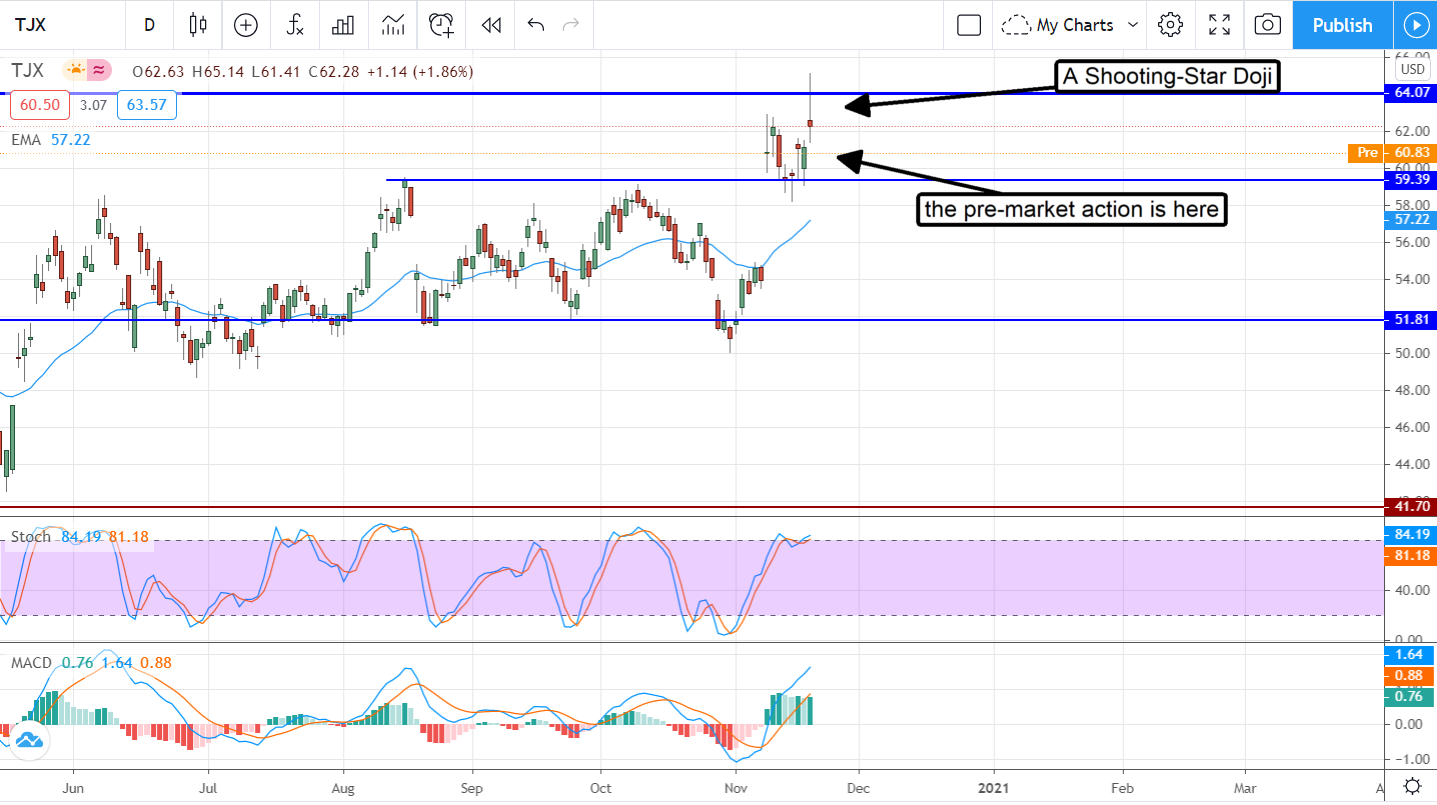Screen dimensions: 1437x805
Task: Open the Compare symbol plus icon
Action: (245, 25)
